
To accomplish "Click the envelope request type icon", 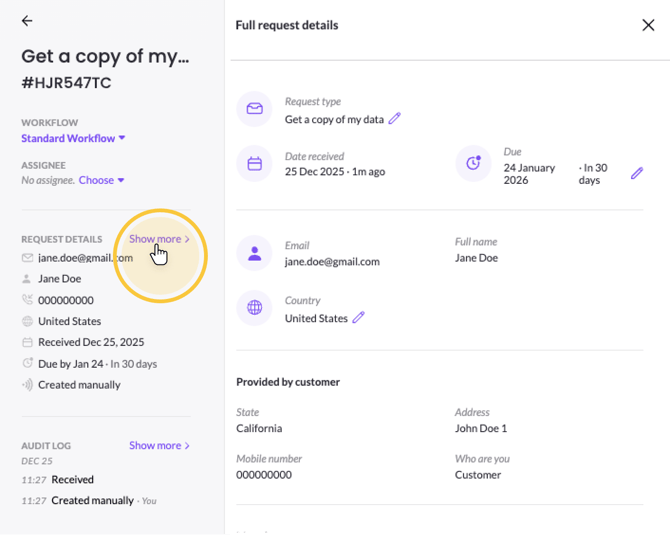I will (x=254, y=109).
